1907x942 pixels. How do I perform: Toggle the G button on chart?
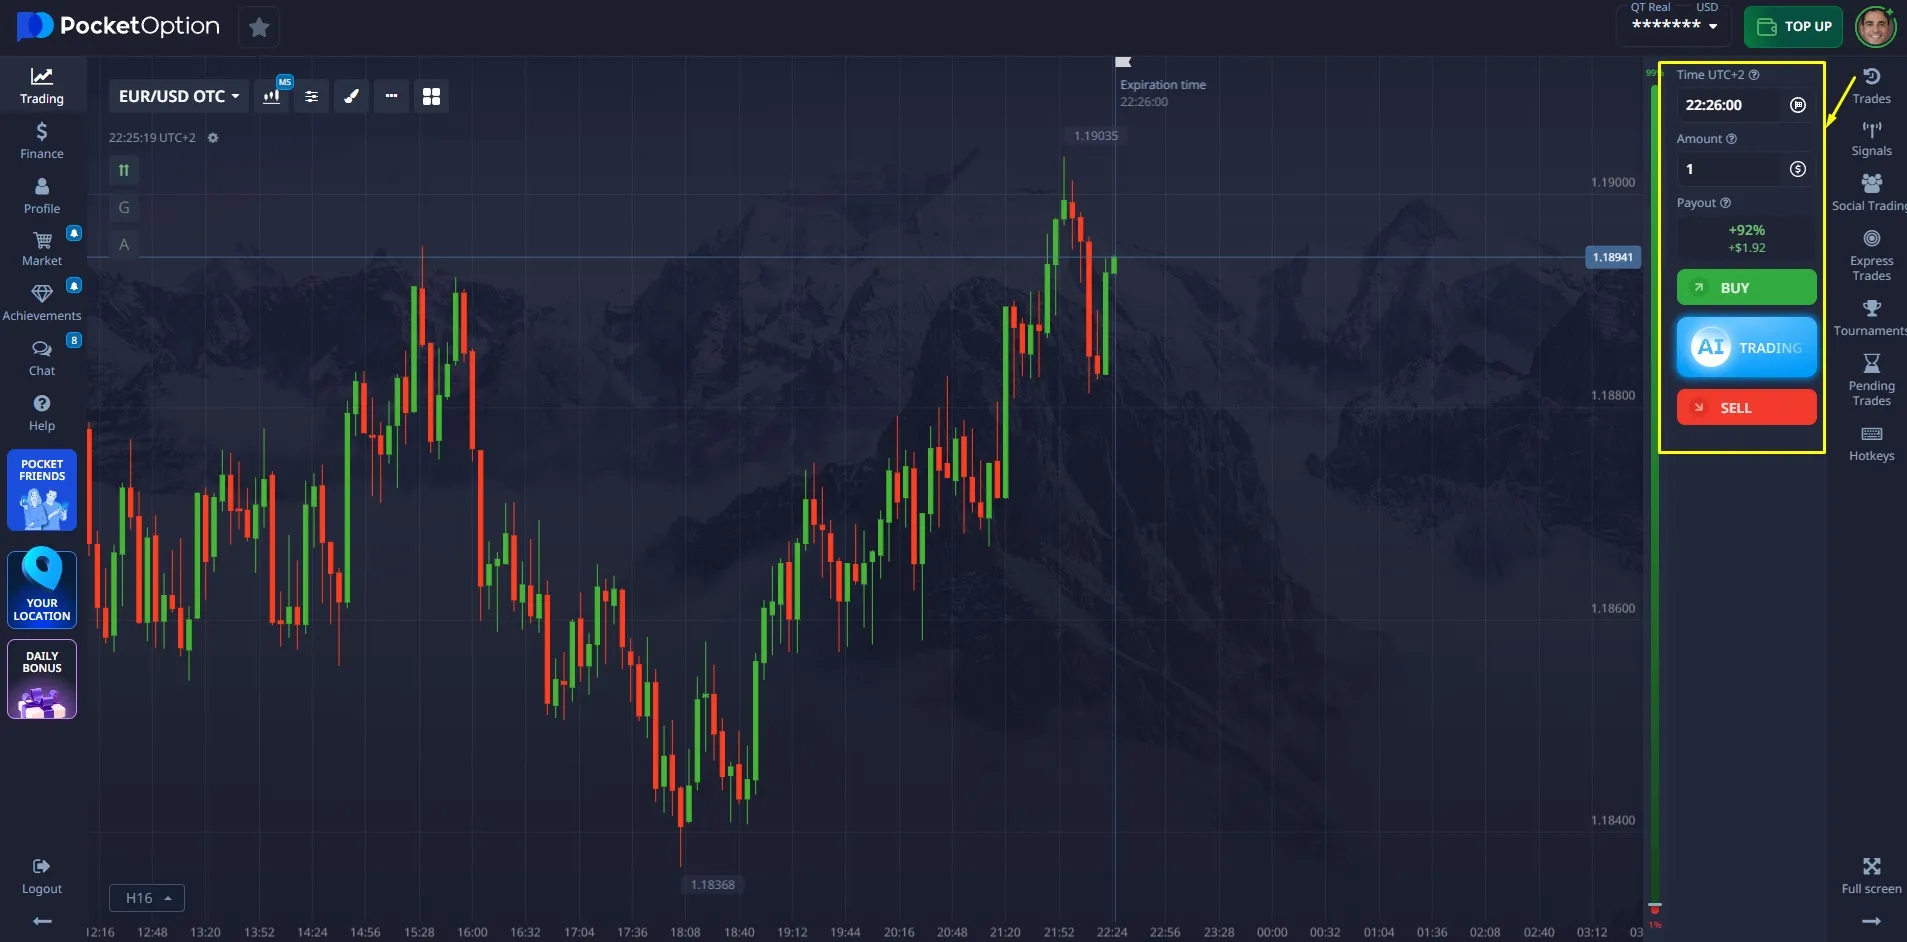124,208
